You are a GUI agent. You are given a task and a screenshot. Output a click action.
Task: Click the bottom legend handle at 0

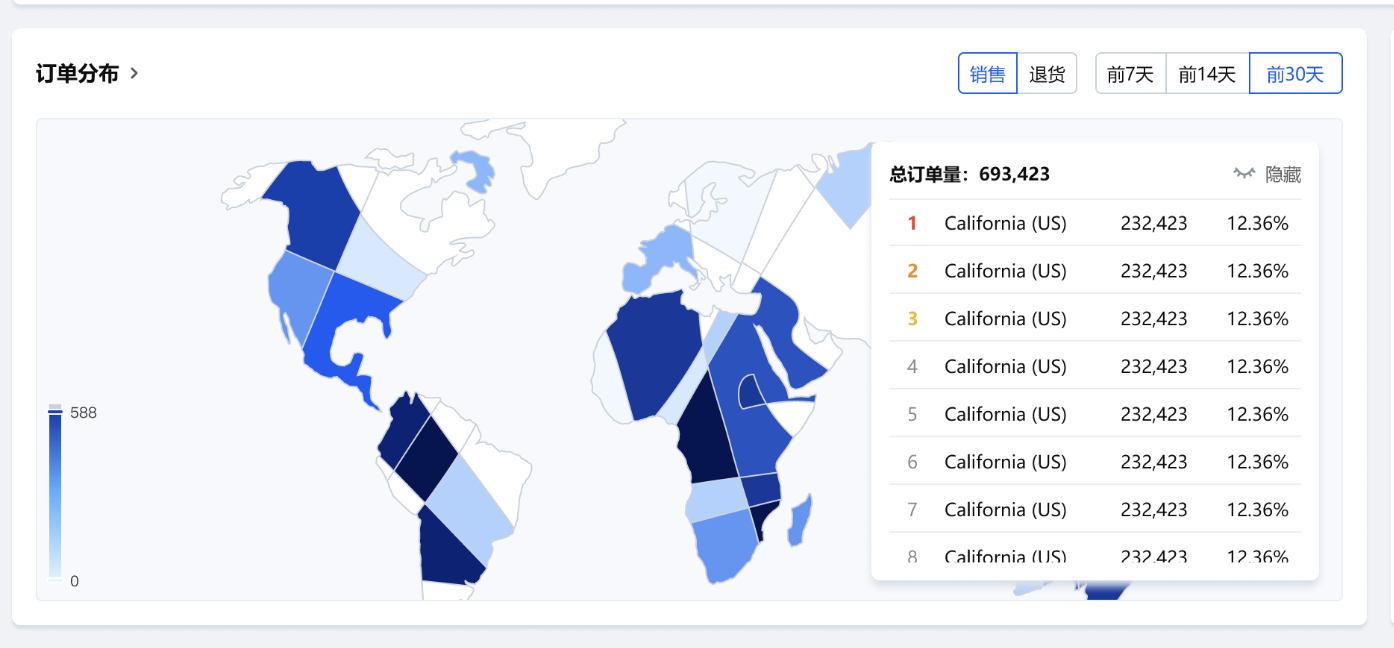click(55, 580)
